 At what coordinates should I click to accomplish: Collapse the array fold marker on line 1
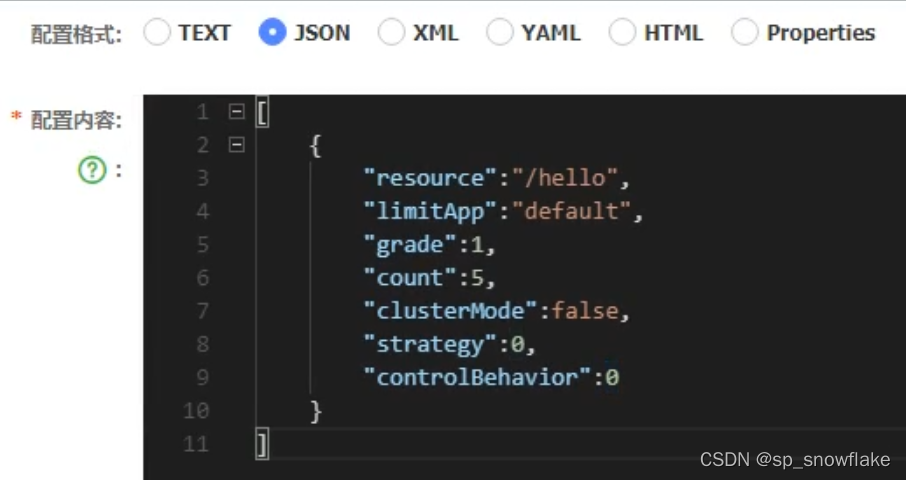tap(236, 111)
